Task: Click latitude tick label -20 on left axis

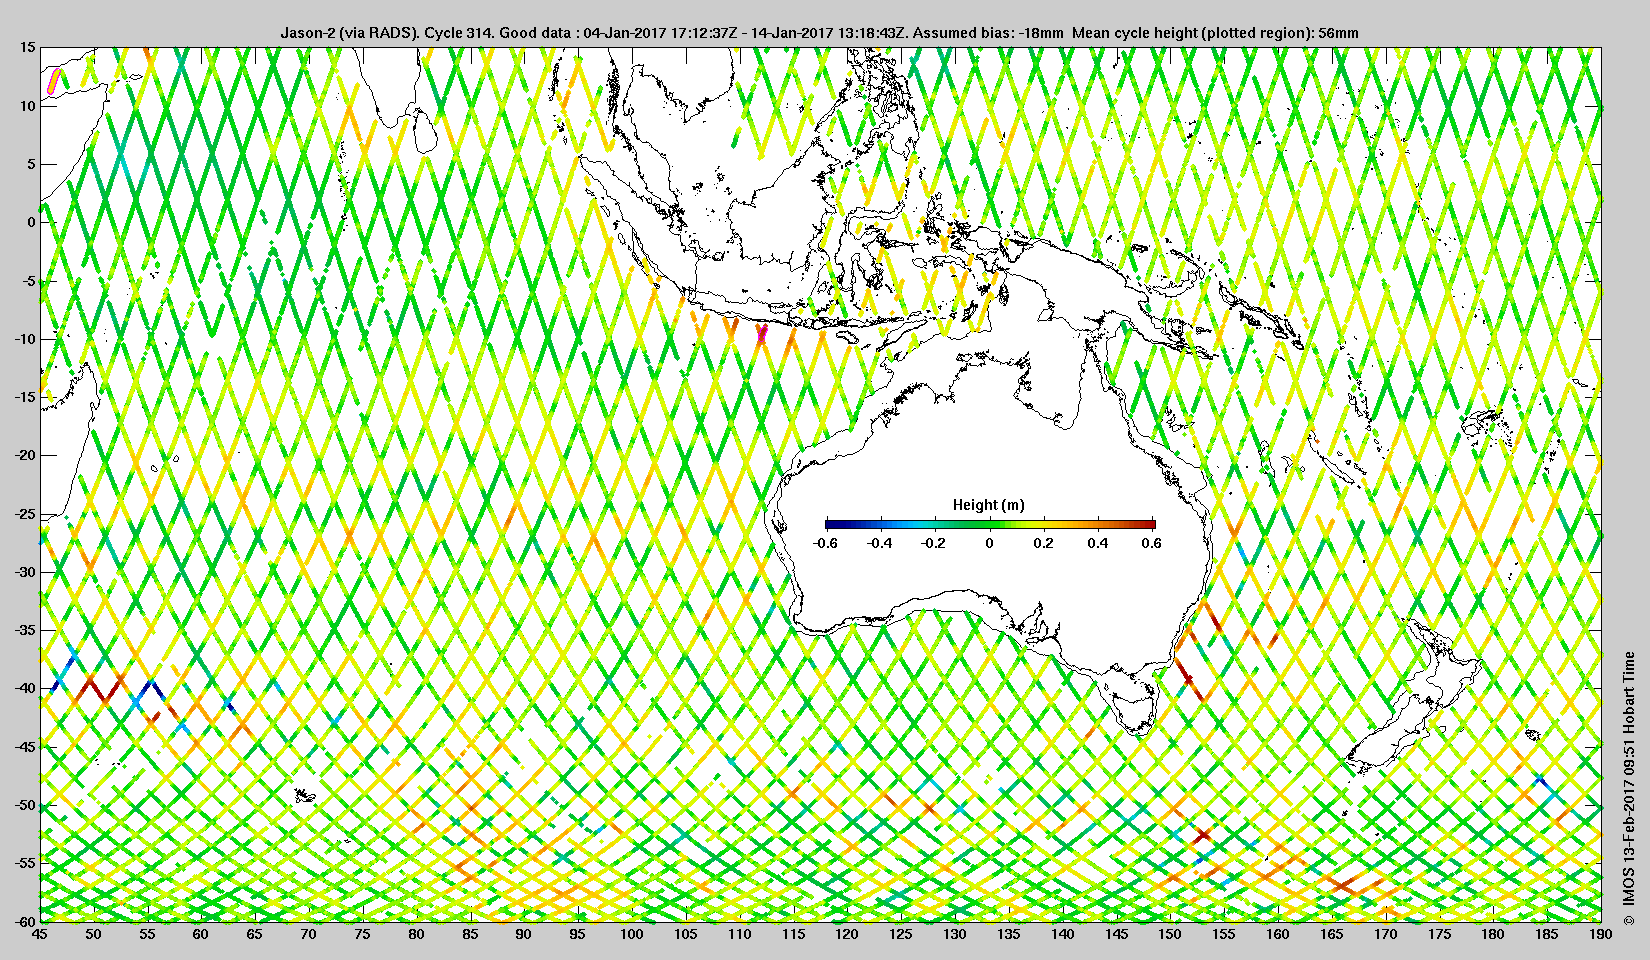Action: (x=25, y=455)
